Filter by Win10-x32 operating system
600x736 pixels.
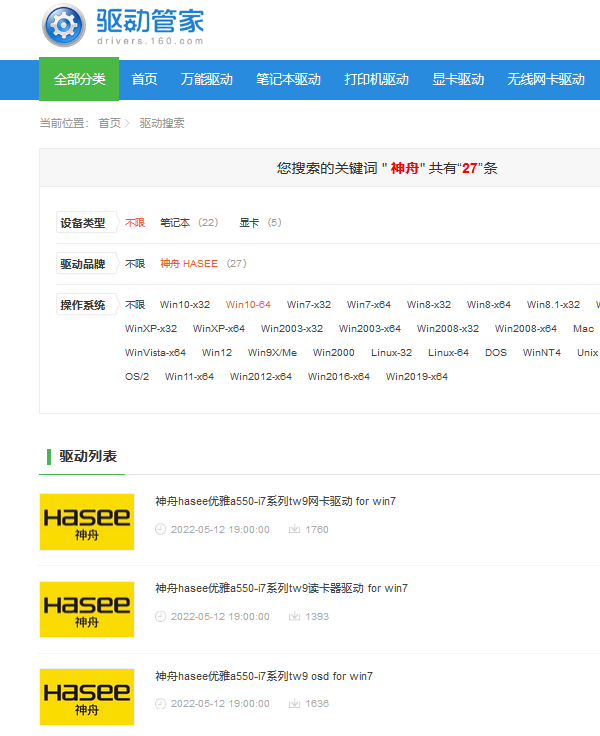(x=185, y=305)
